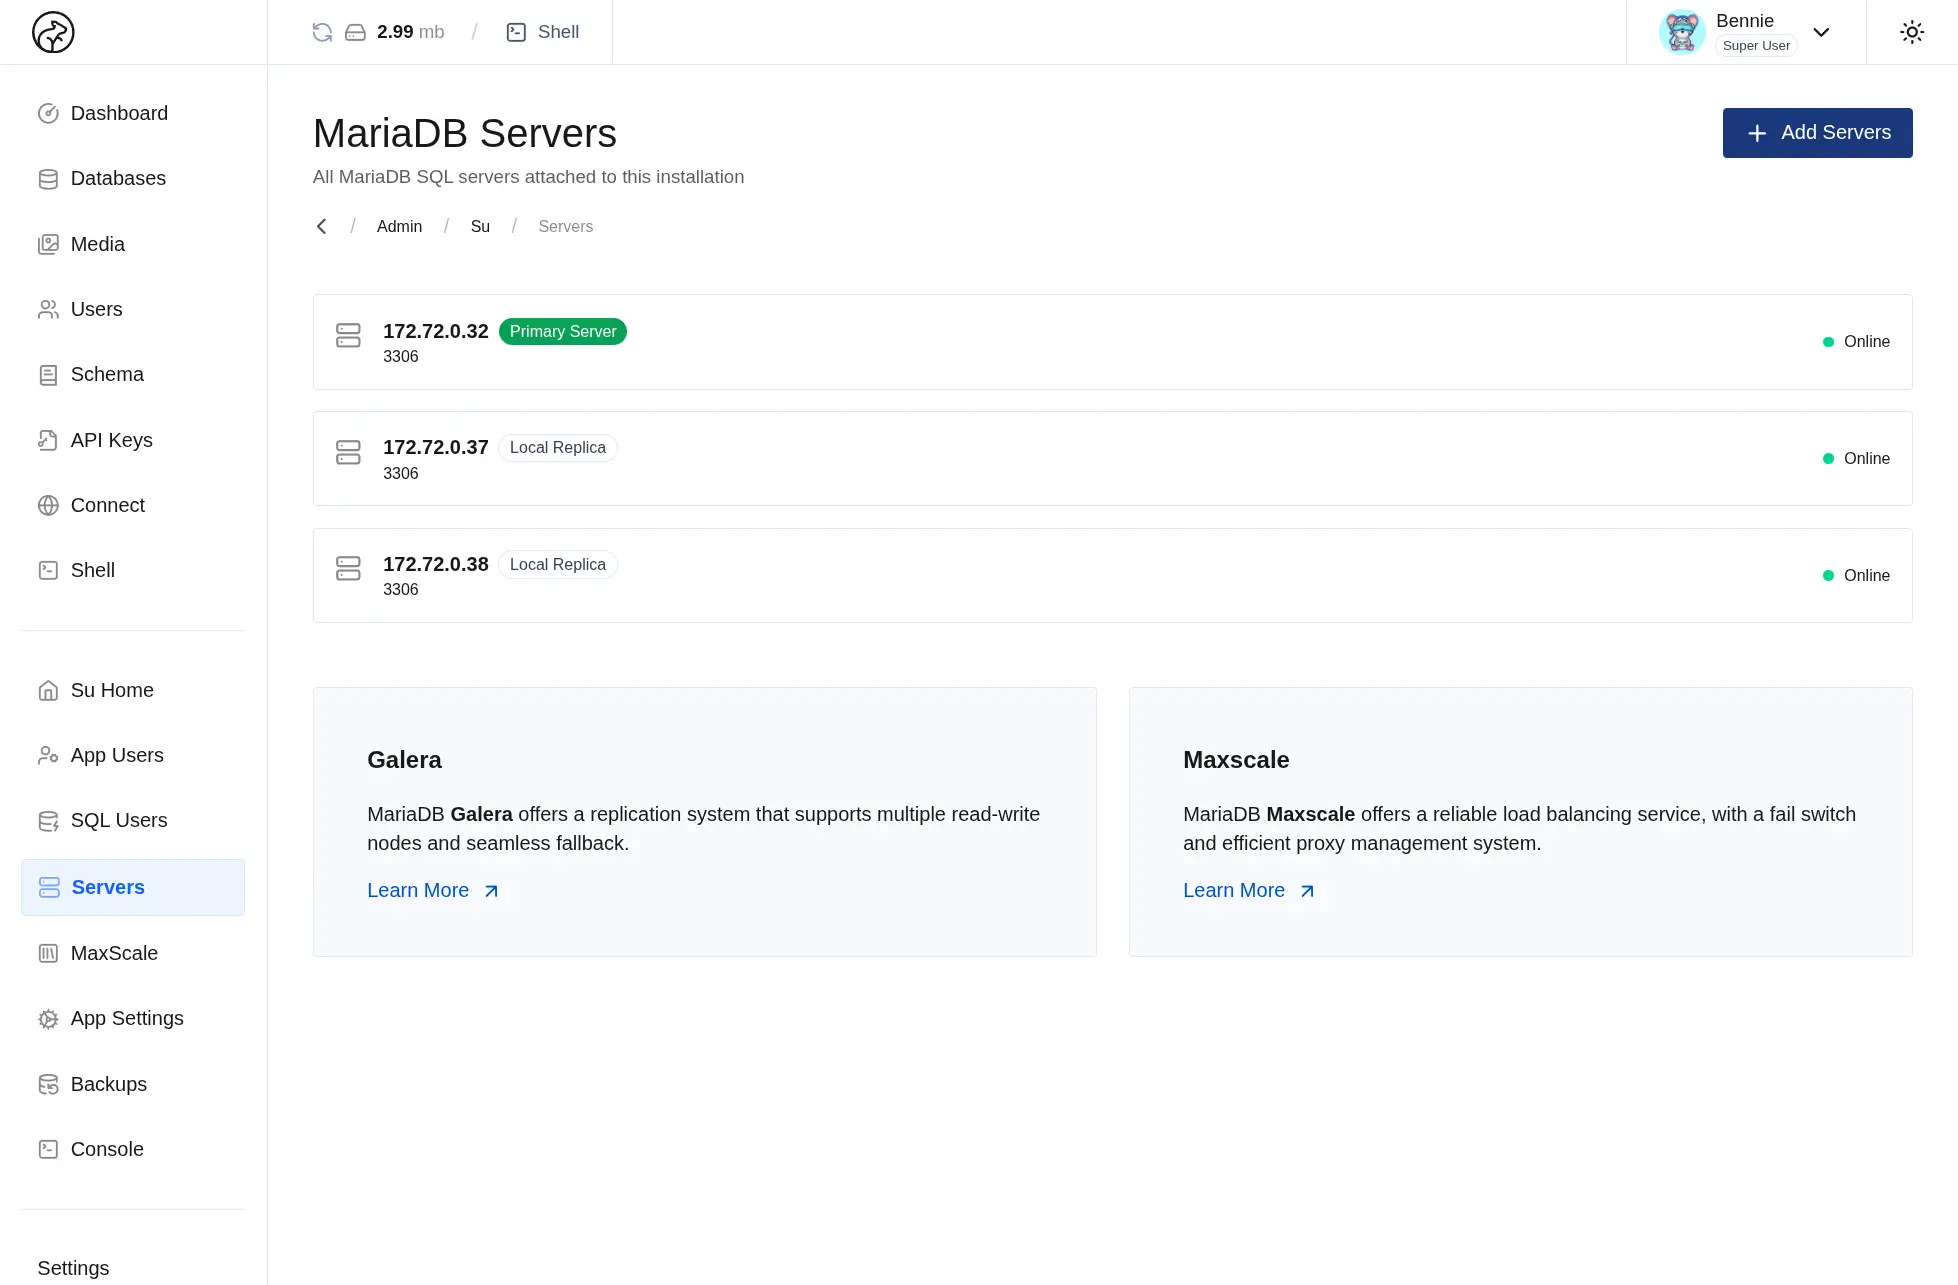The width and height of the screenshot is (1958, 1285).
Task: Click the Backups icon in sidebar
Action: 48,1084
